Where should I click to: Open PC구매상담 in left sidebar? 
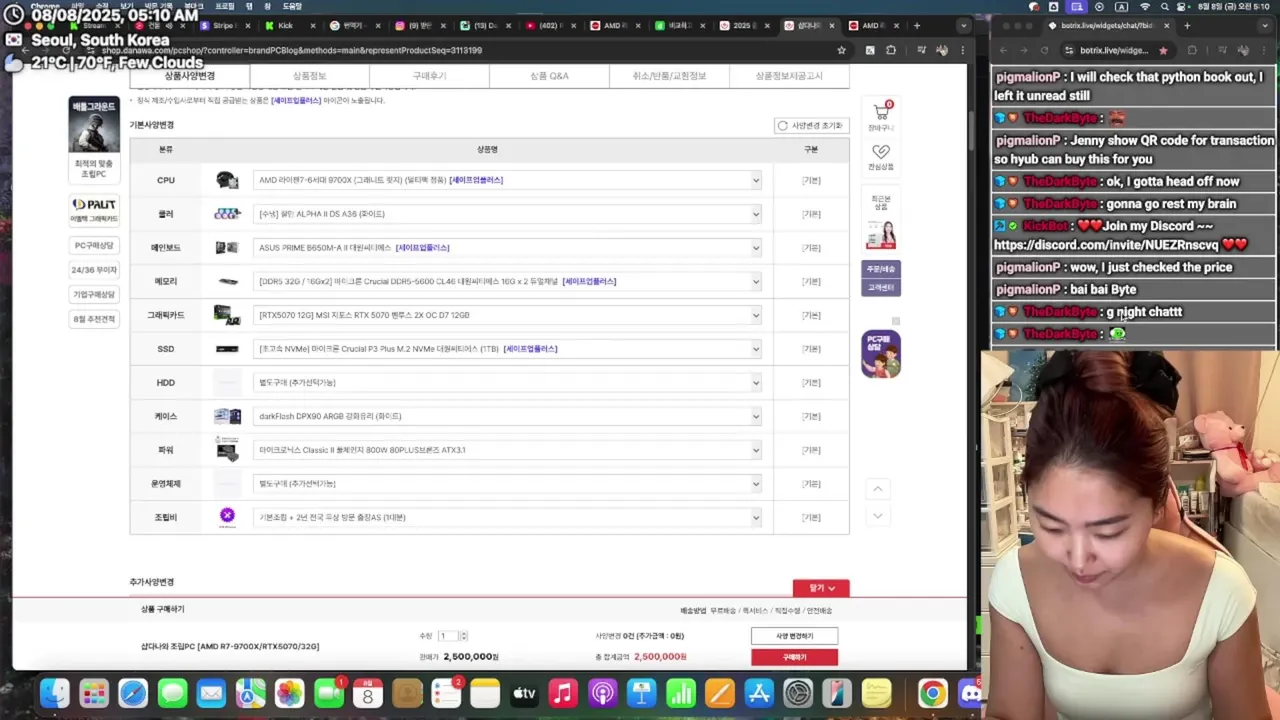tap(94, 245)
